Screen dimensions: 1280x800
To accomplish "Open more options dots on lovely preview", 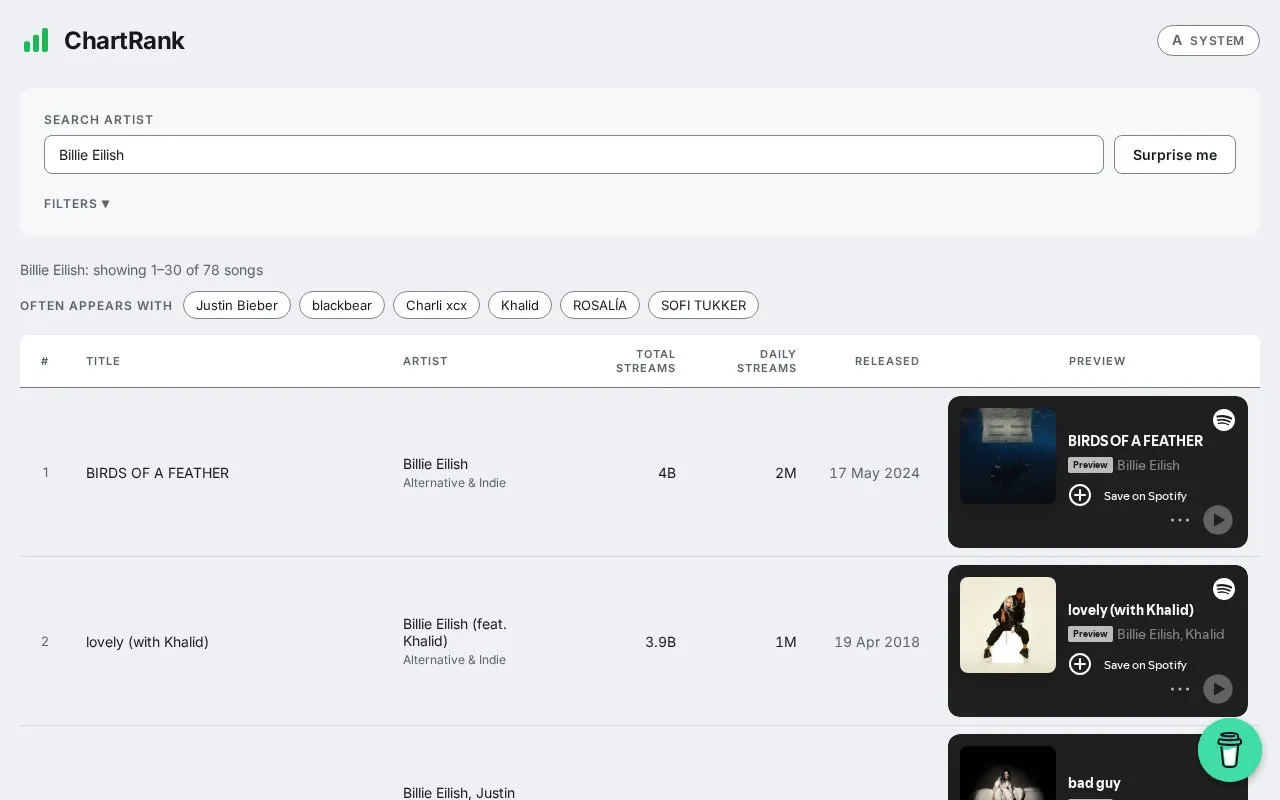I will 1180,689.
